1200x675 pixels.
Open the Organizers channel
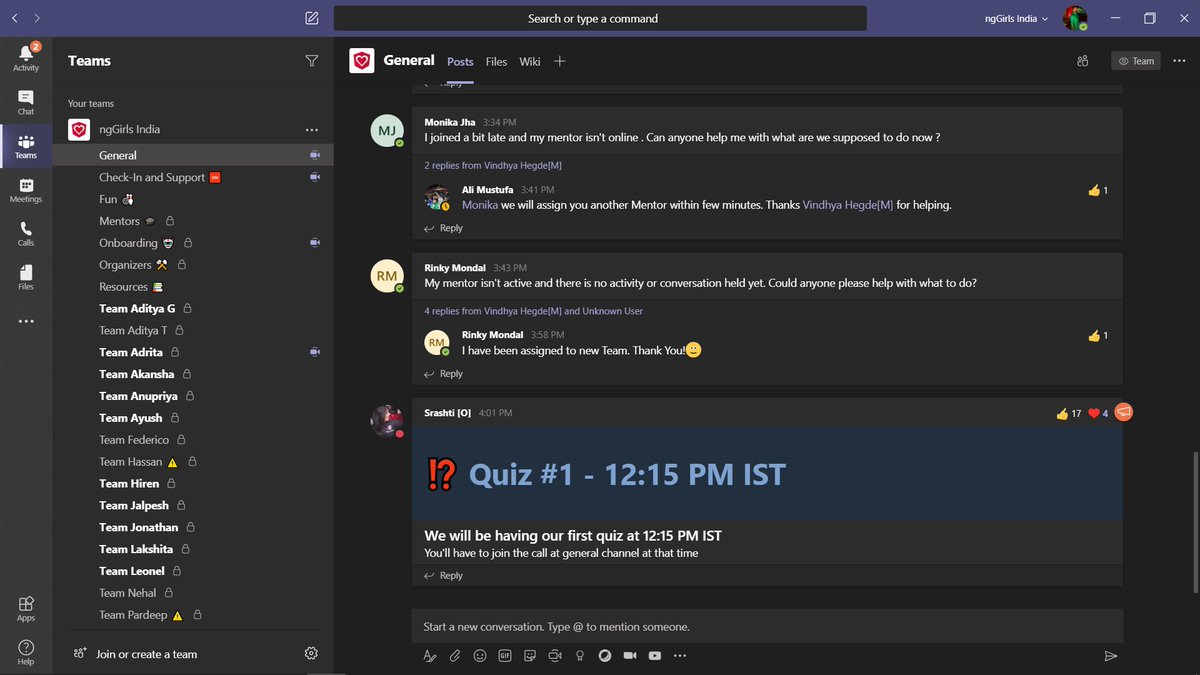click(x=194, y=265)
